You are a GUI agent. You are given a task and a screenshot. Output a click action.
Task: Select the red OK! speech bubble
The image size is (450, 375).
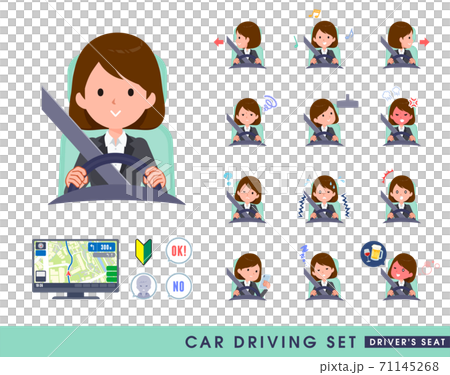[x=179, y=251]
